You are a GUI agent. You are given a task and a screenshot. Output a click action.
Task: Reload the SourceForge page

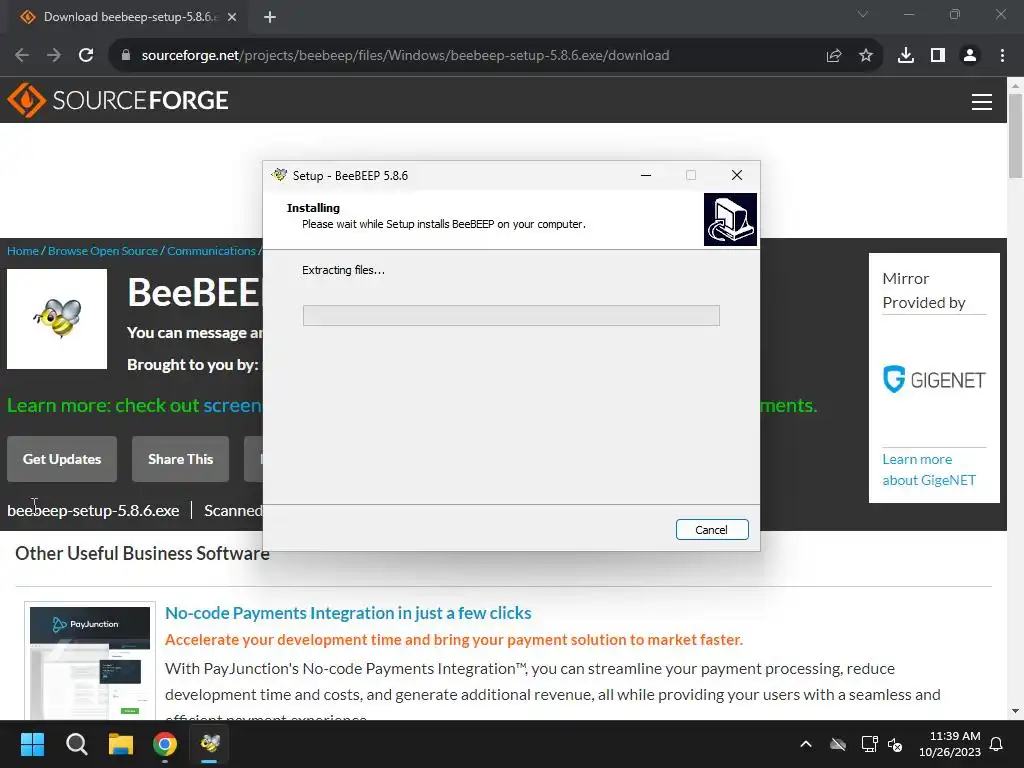pyautogui.click(x=86, y=56)
